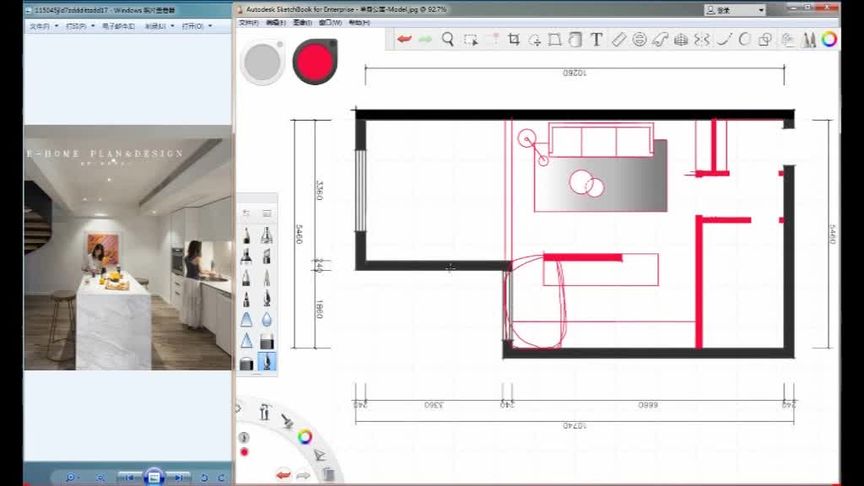This screenshot has width=864, height=486.
Task: Click next image button in photo viewer
Action: [179, 477]
